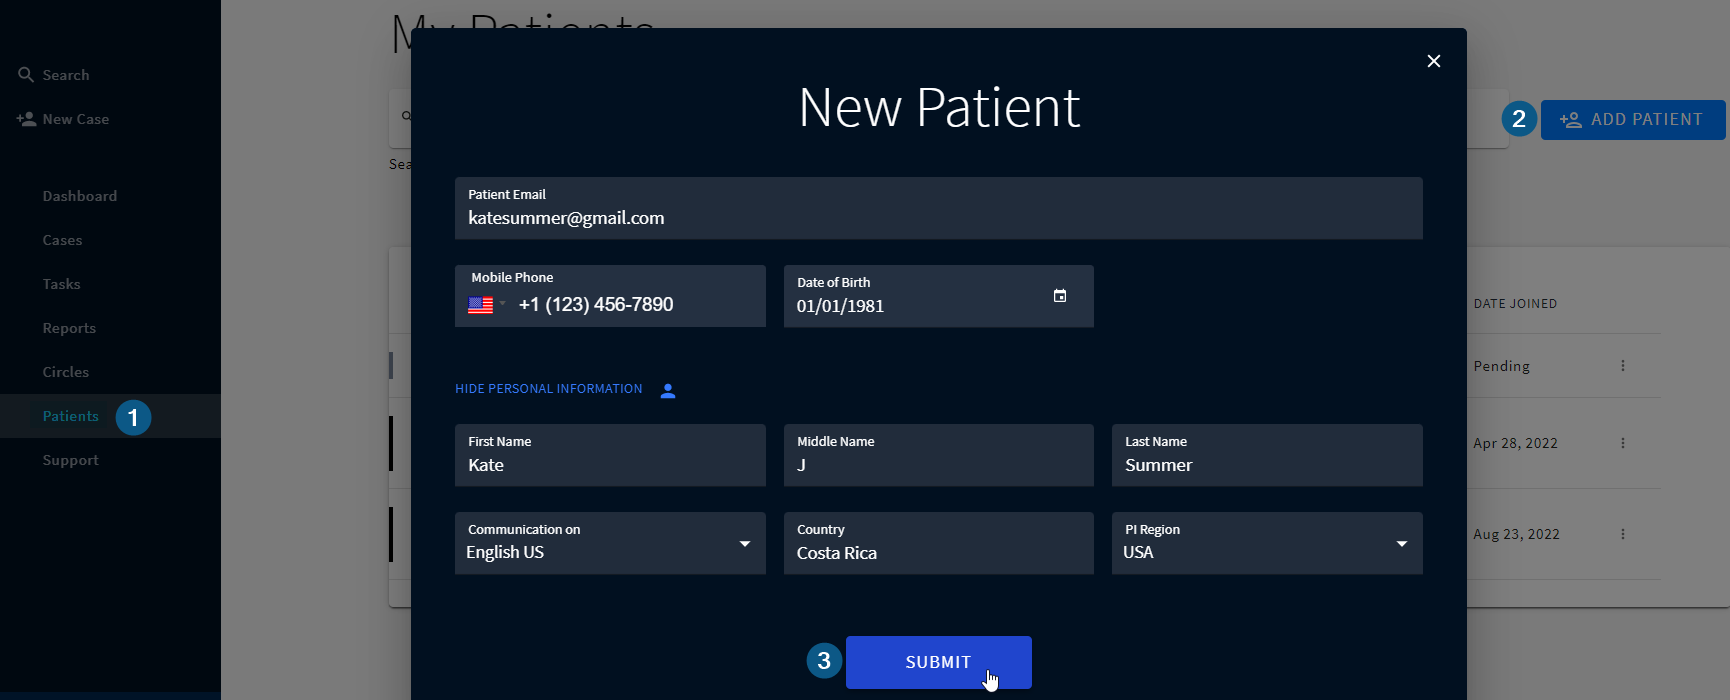Expand the Communication on dropdown
Viewport: 1730px width, 700px height.
pyautogui.click(x=744, y=544)
